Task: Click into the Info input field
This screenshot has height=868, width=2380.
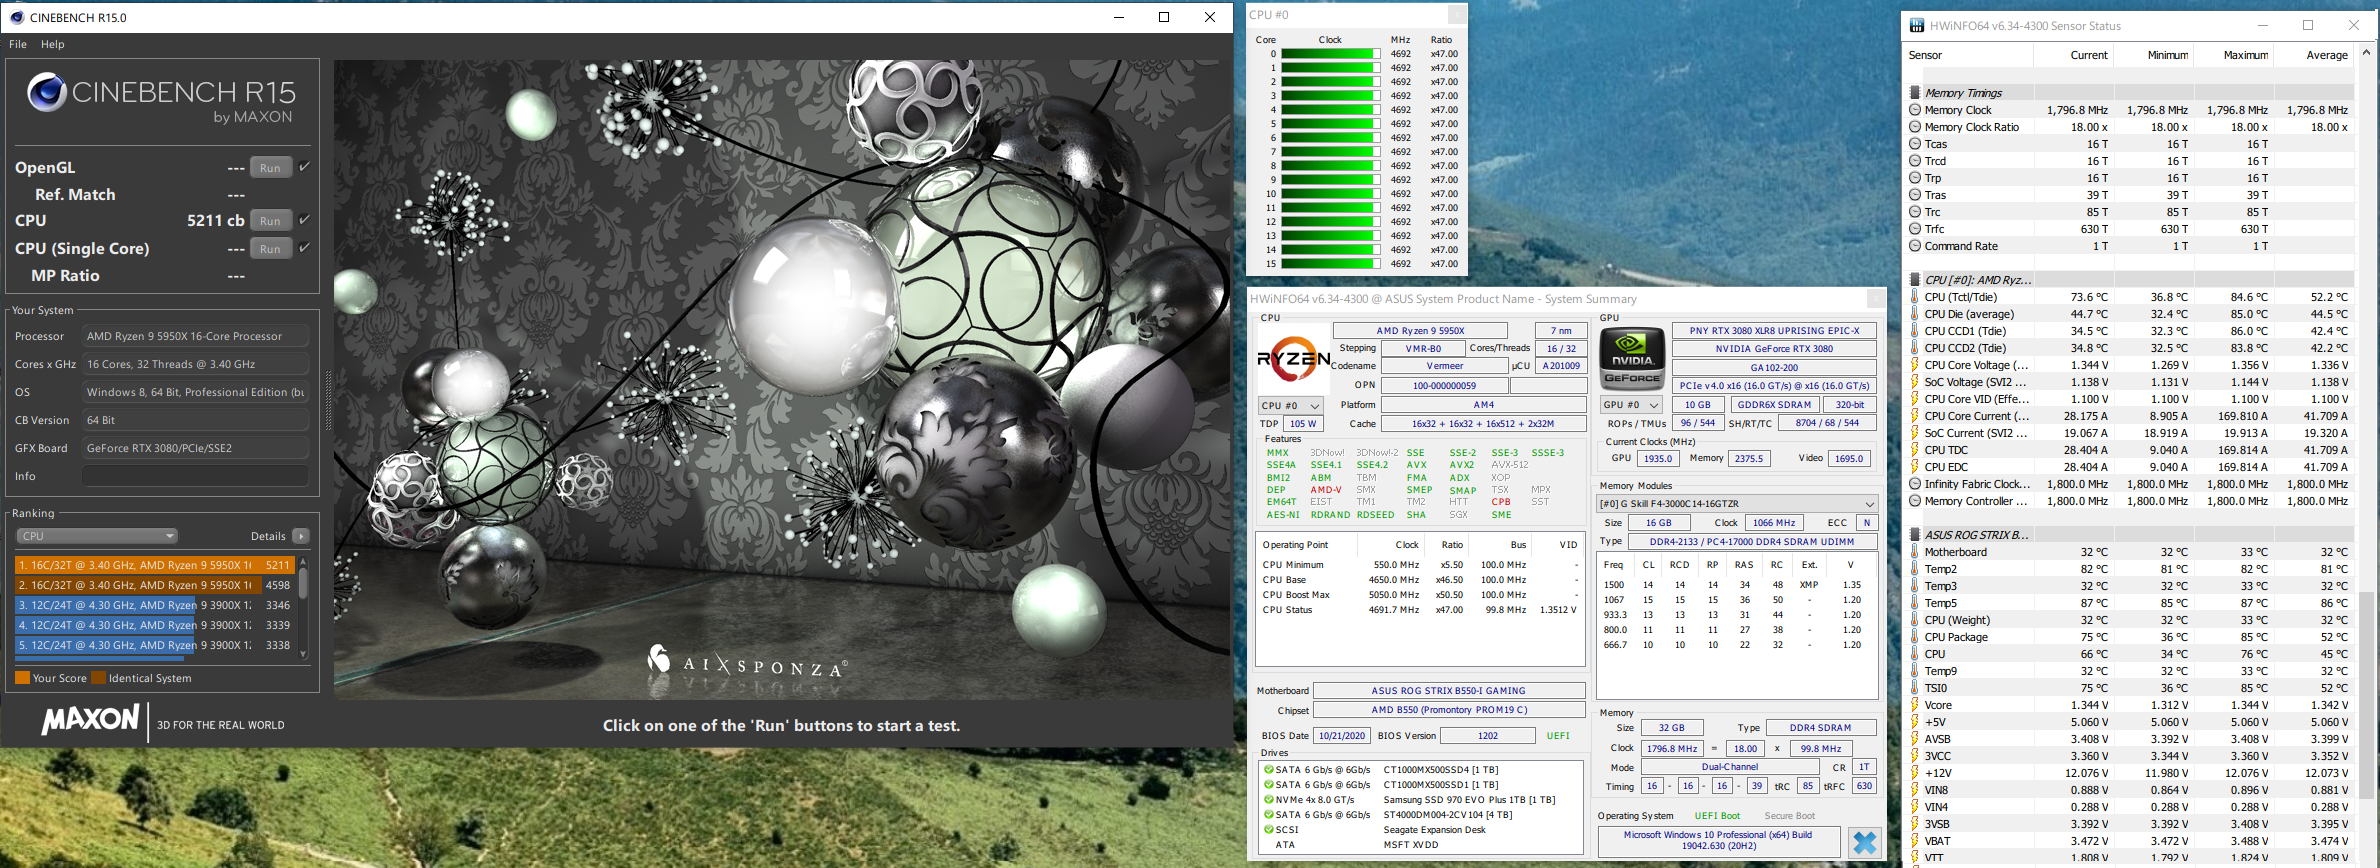Action: coord(195,476)
